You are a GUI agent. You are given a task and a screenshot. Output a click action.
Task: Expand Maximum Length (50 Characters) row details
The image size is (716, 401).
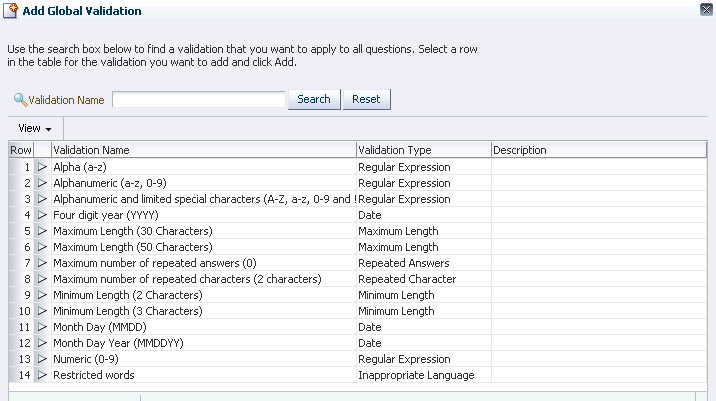tap(42, 247)
